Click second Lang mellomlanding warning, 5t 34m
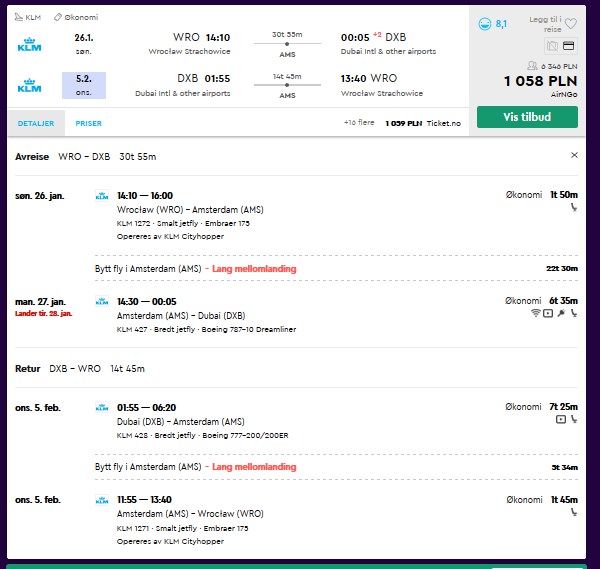 point(254,467)
